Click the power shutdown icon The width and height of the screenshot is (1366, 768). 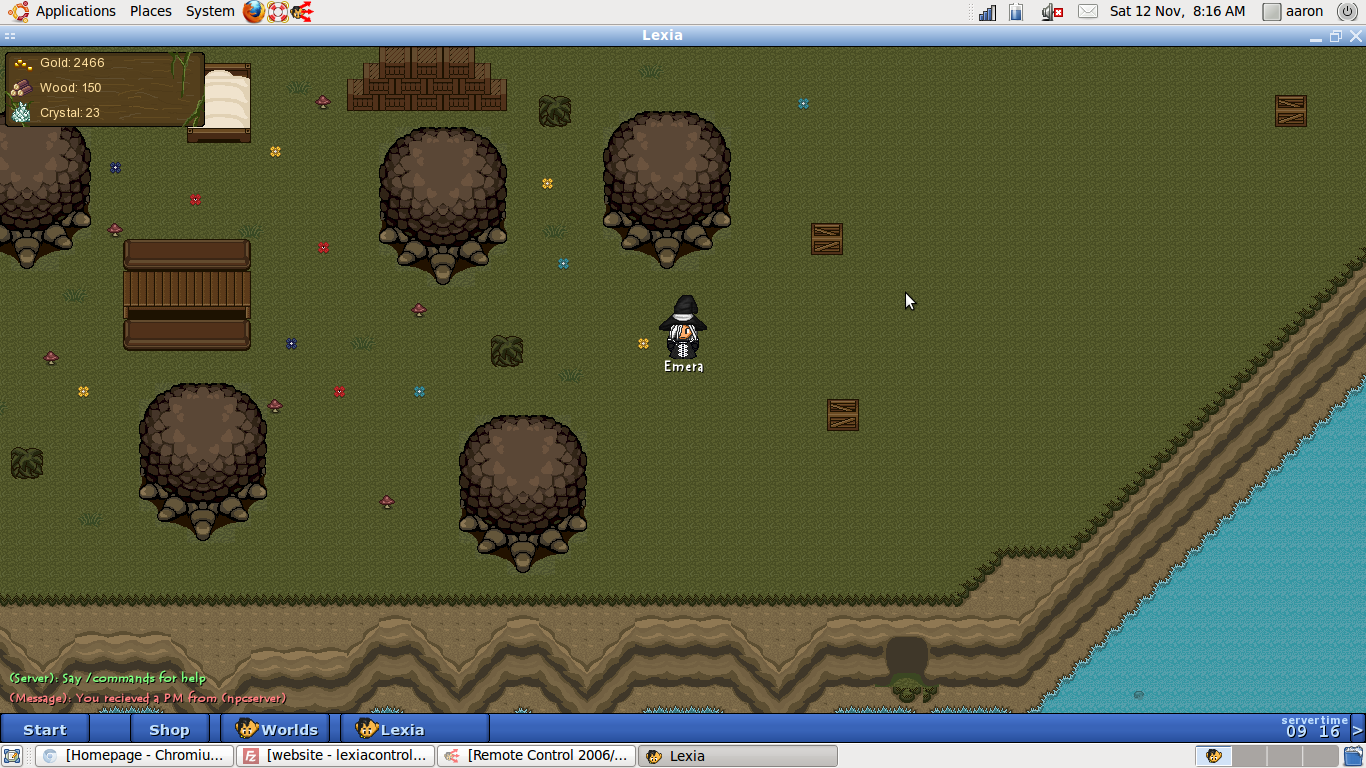[x=1347, y=12]
